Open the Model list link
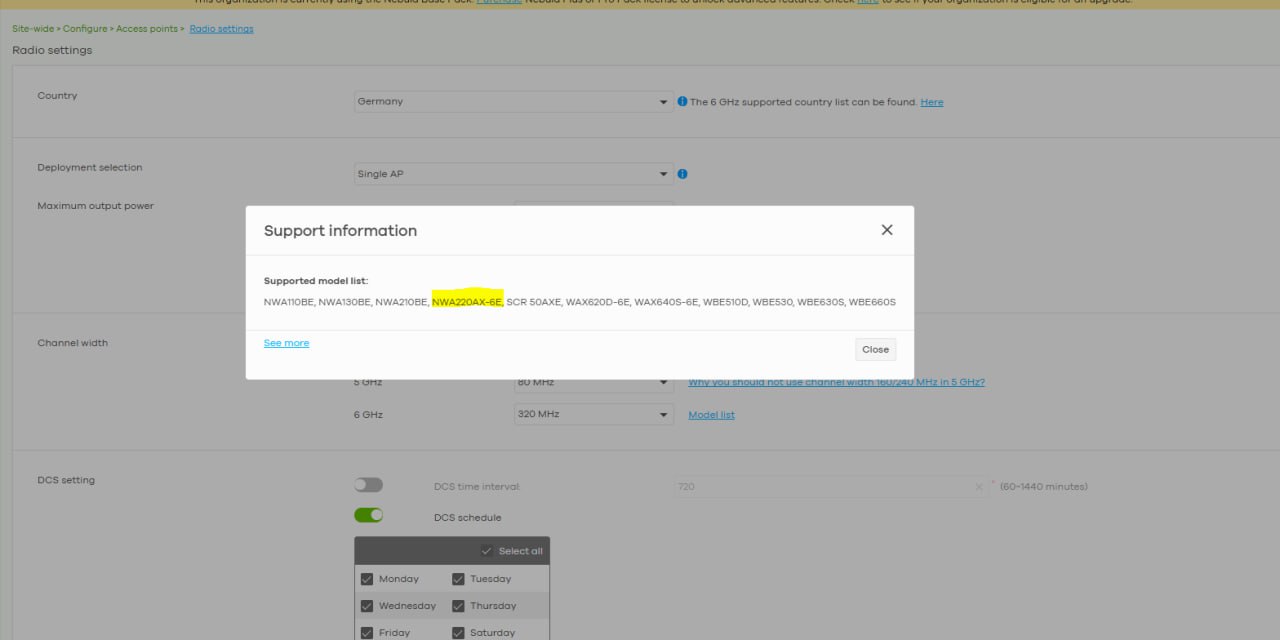 click(711, 415)
